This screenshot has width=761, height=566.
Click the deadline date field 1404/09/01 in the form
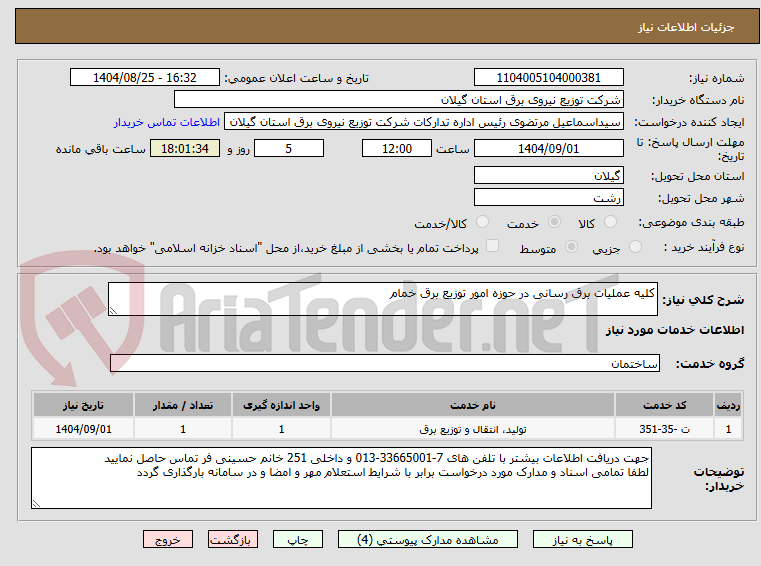pos(548,149)
